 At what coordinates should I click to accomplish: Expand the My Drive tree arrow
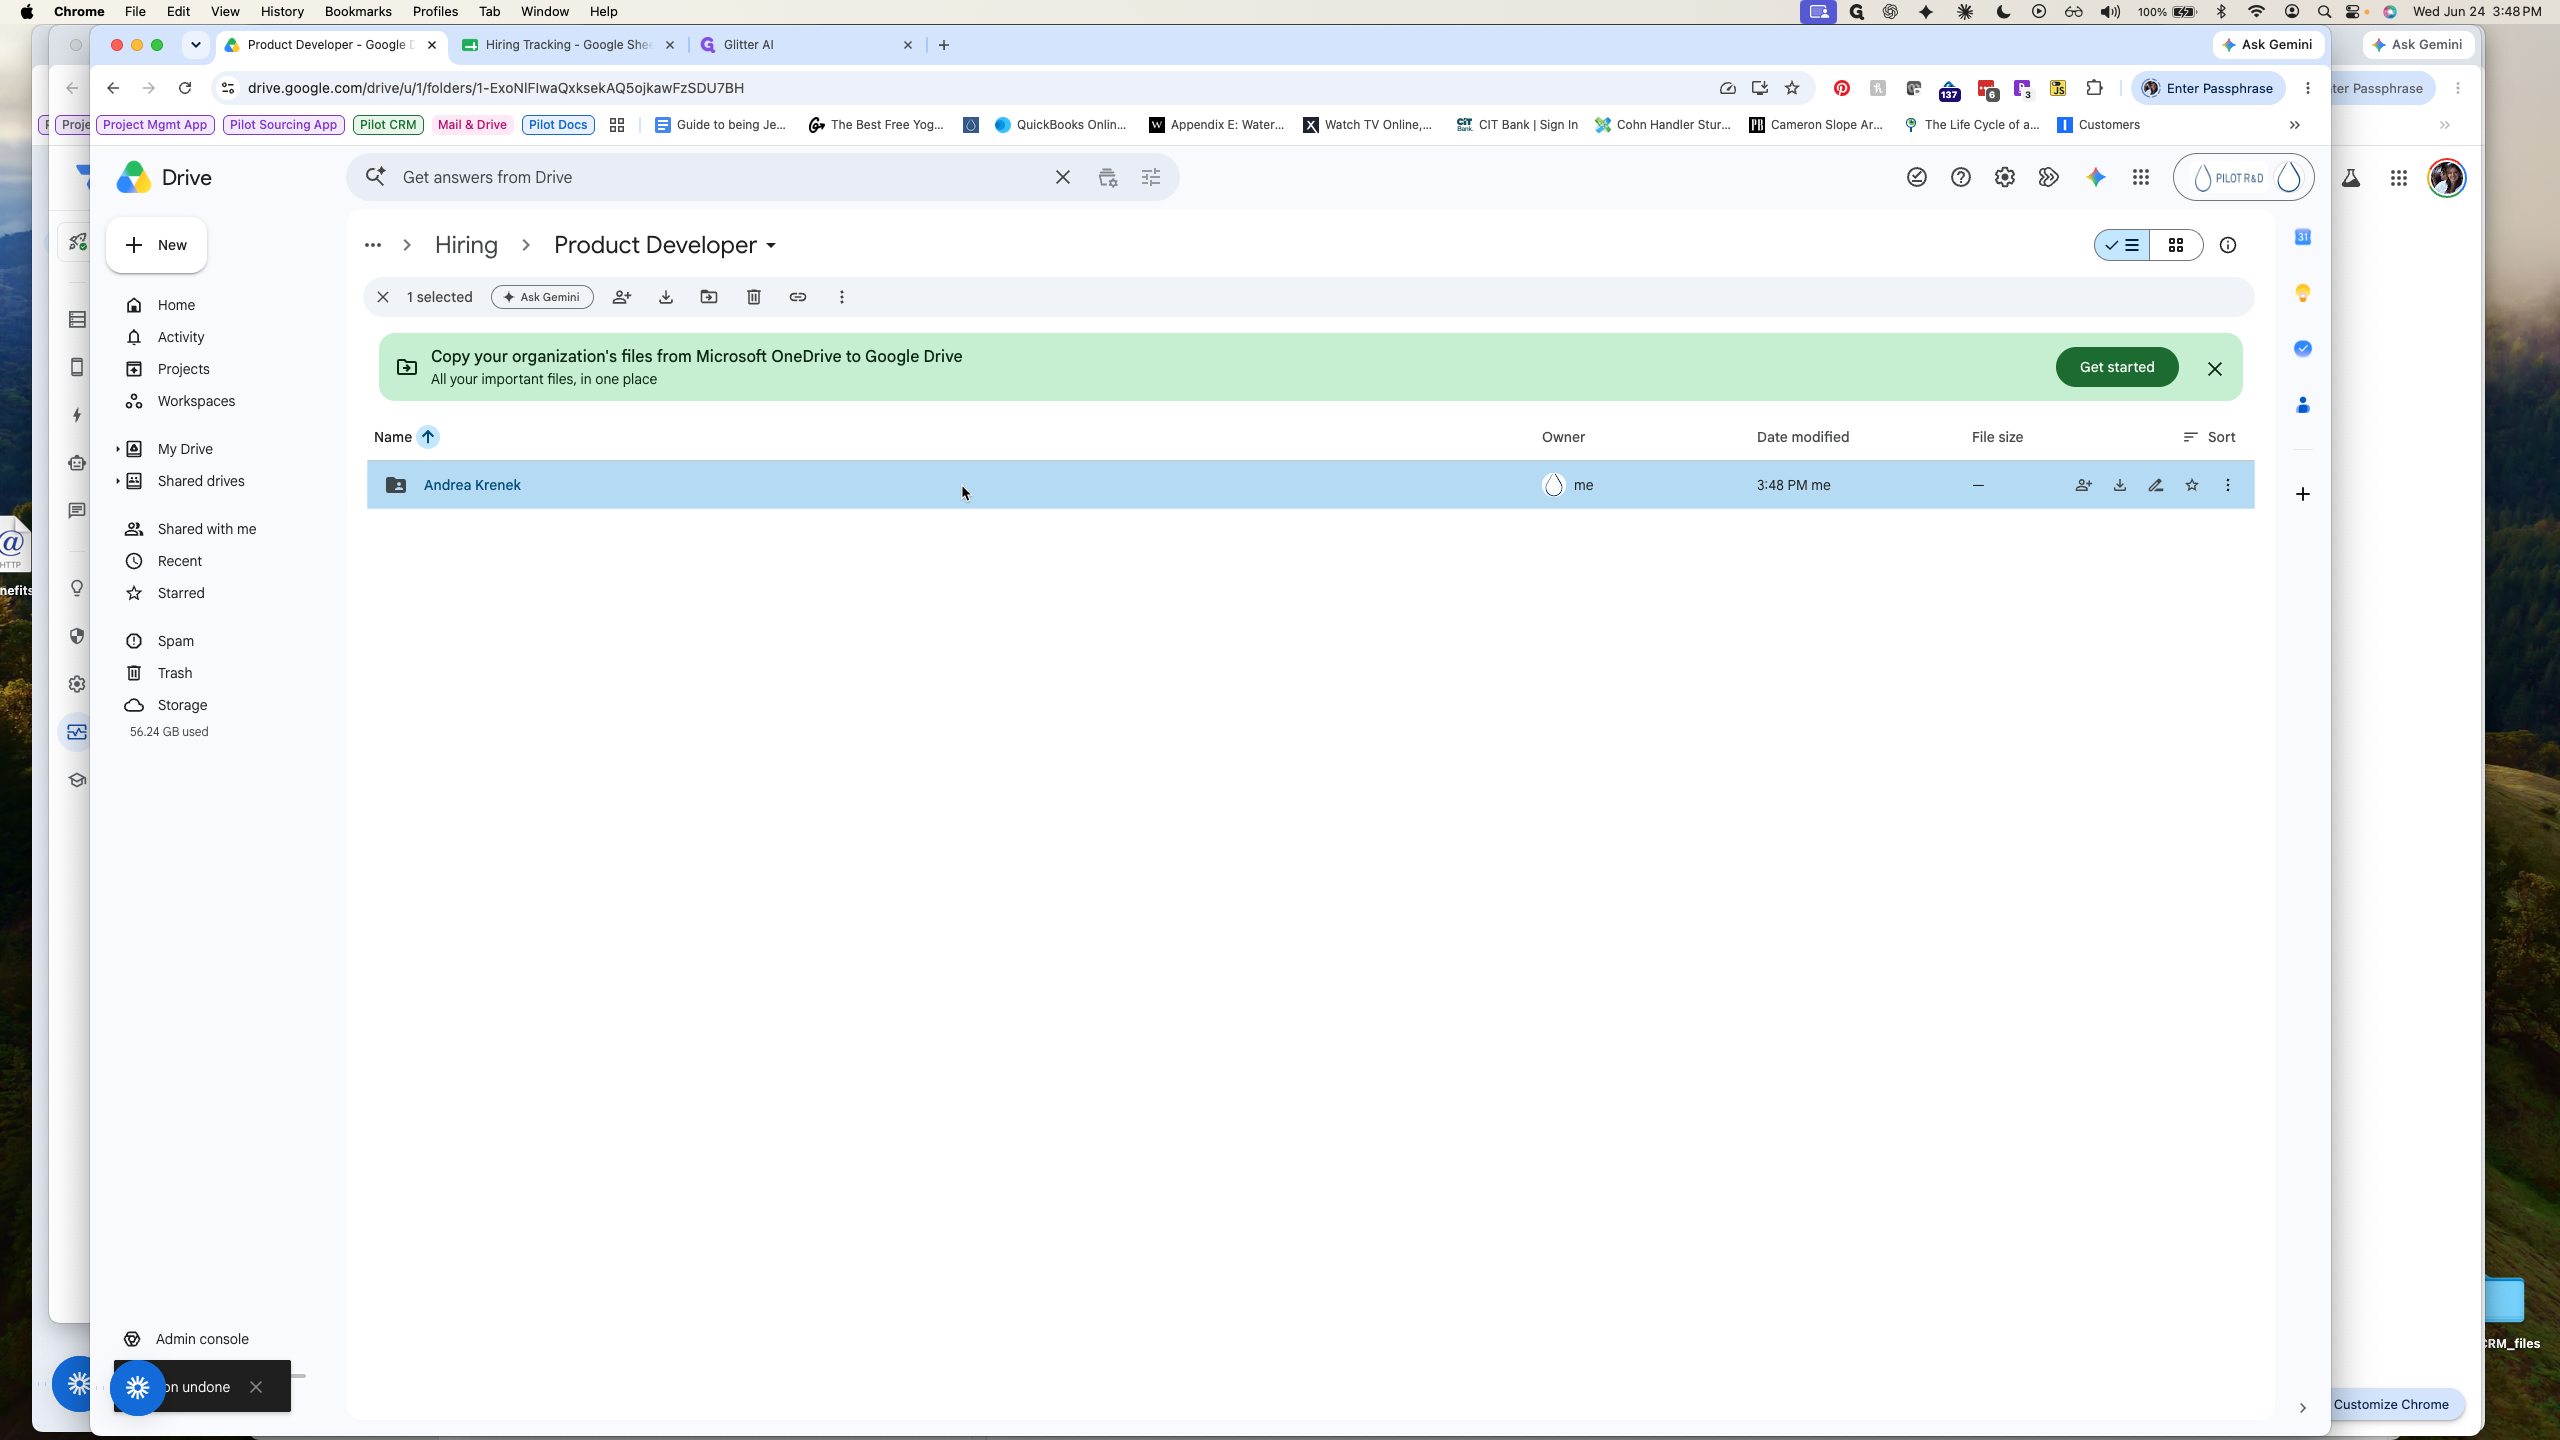(118, 449)
